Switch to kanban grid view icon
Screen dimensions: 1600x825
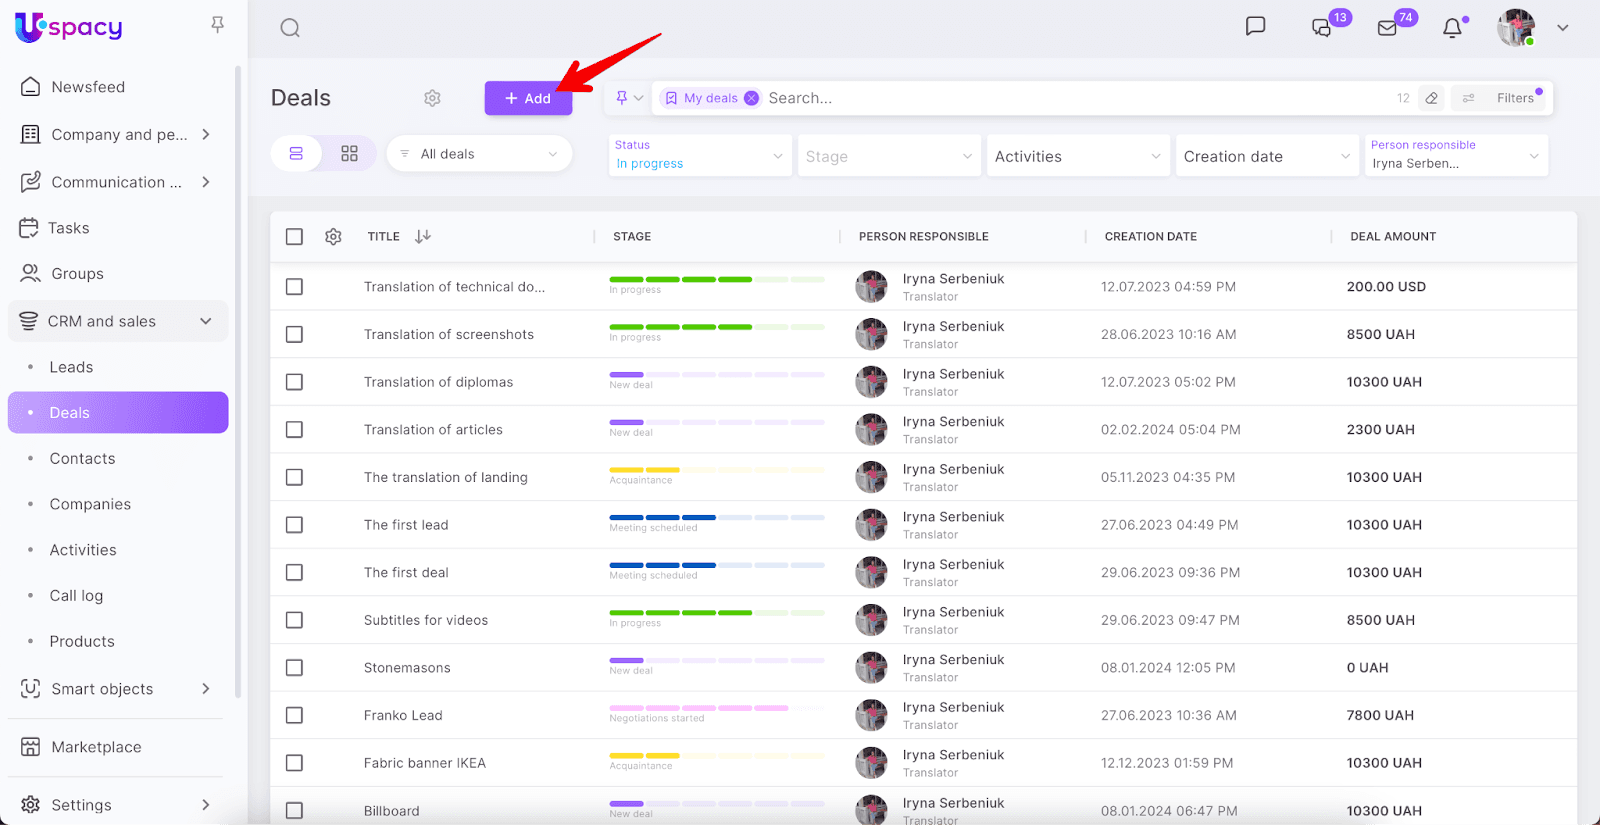tap(349, 154)
